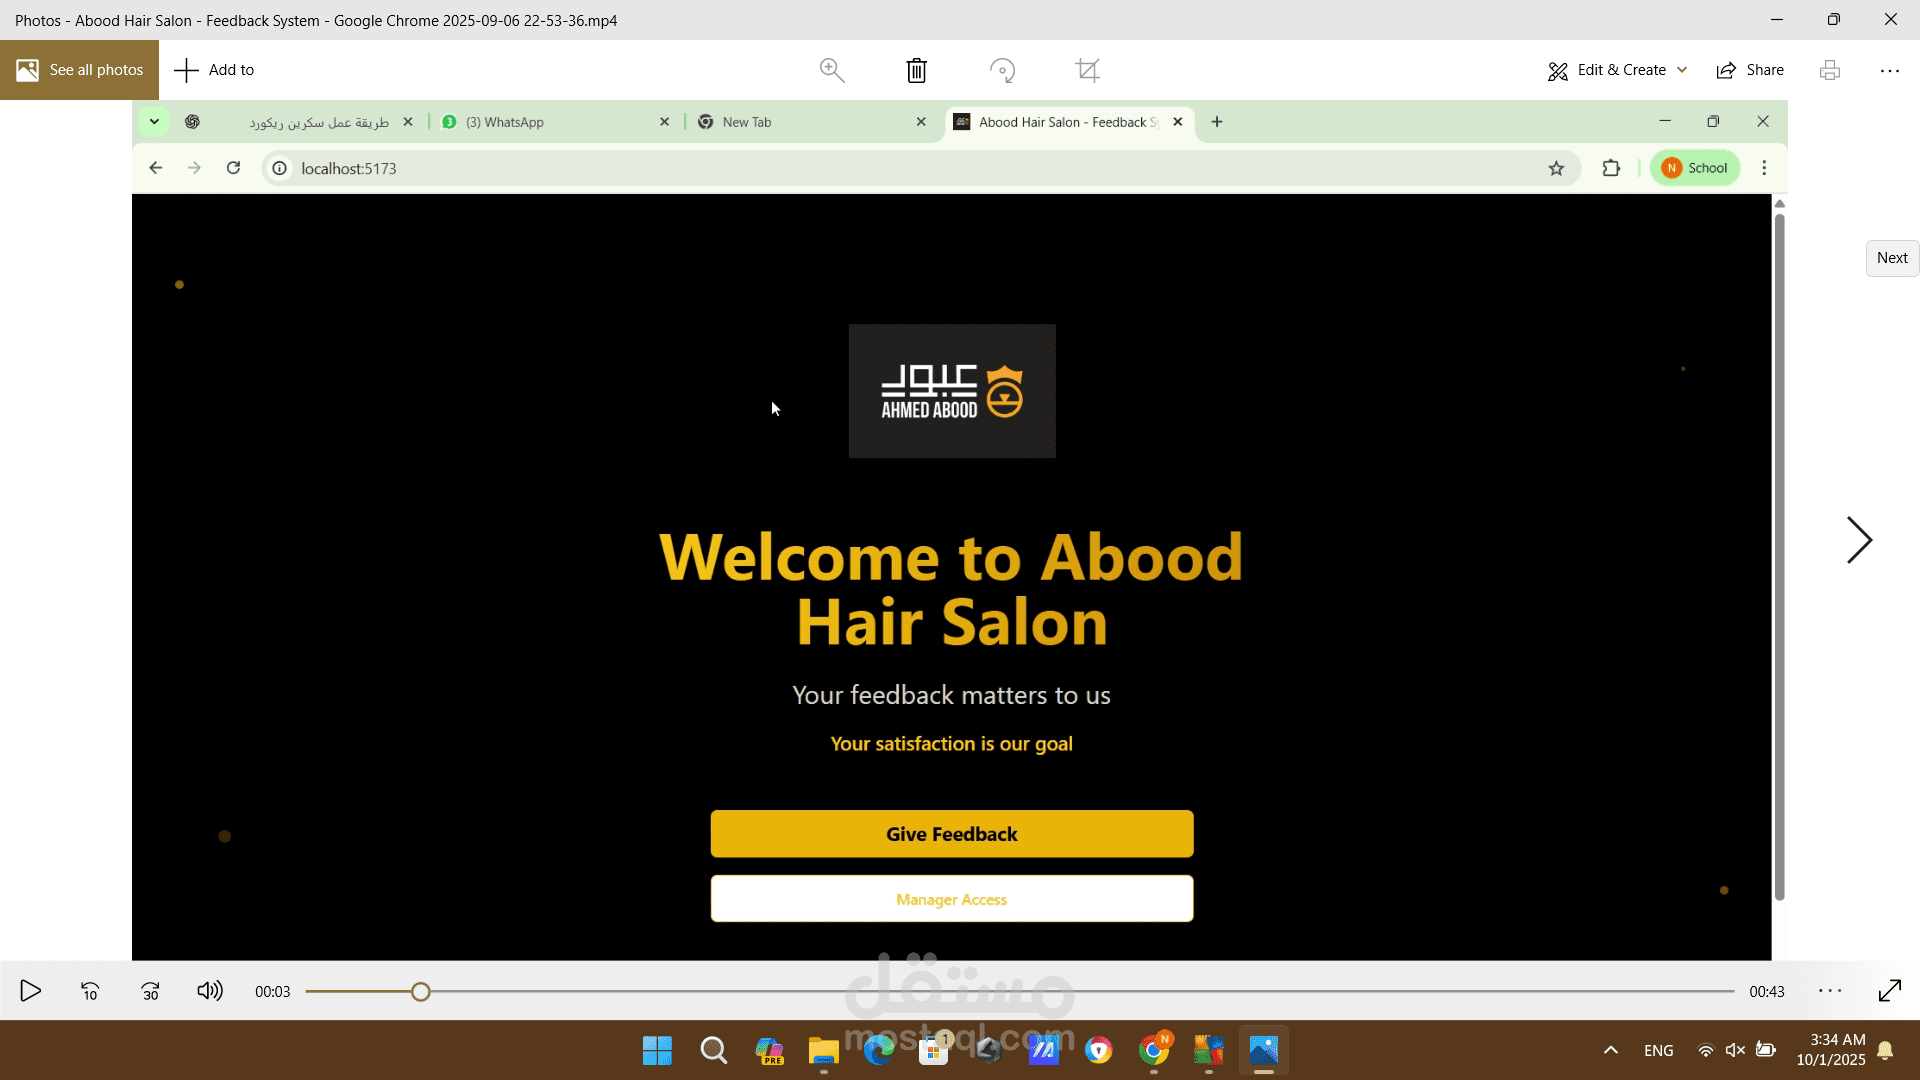The image size is (1920, 1080).
Task: Click the volume speaker icon
Action: [210, 991]
